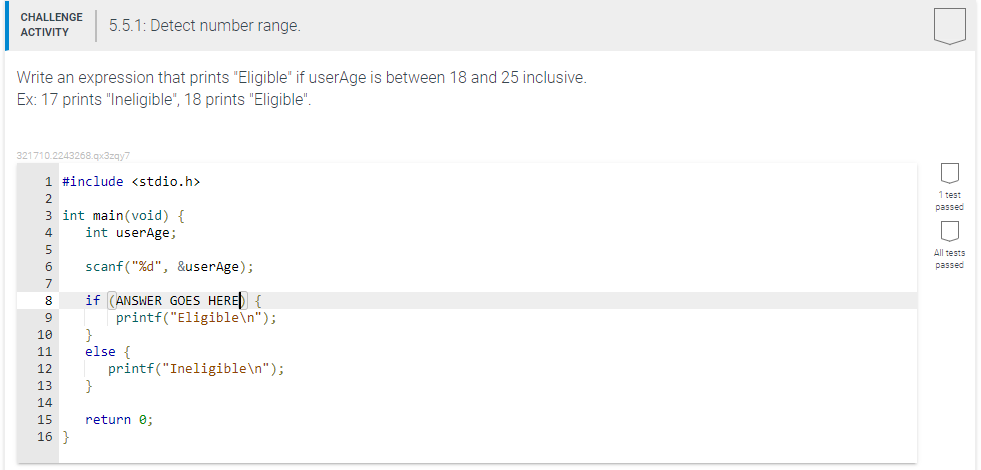Place cursor on the #include <stdio.h> line
Image resolution: width=981 pixels, height=470 pixels.
pyautogui.click(x=131, y=182)
